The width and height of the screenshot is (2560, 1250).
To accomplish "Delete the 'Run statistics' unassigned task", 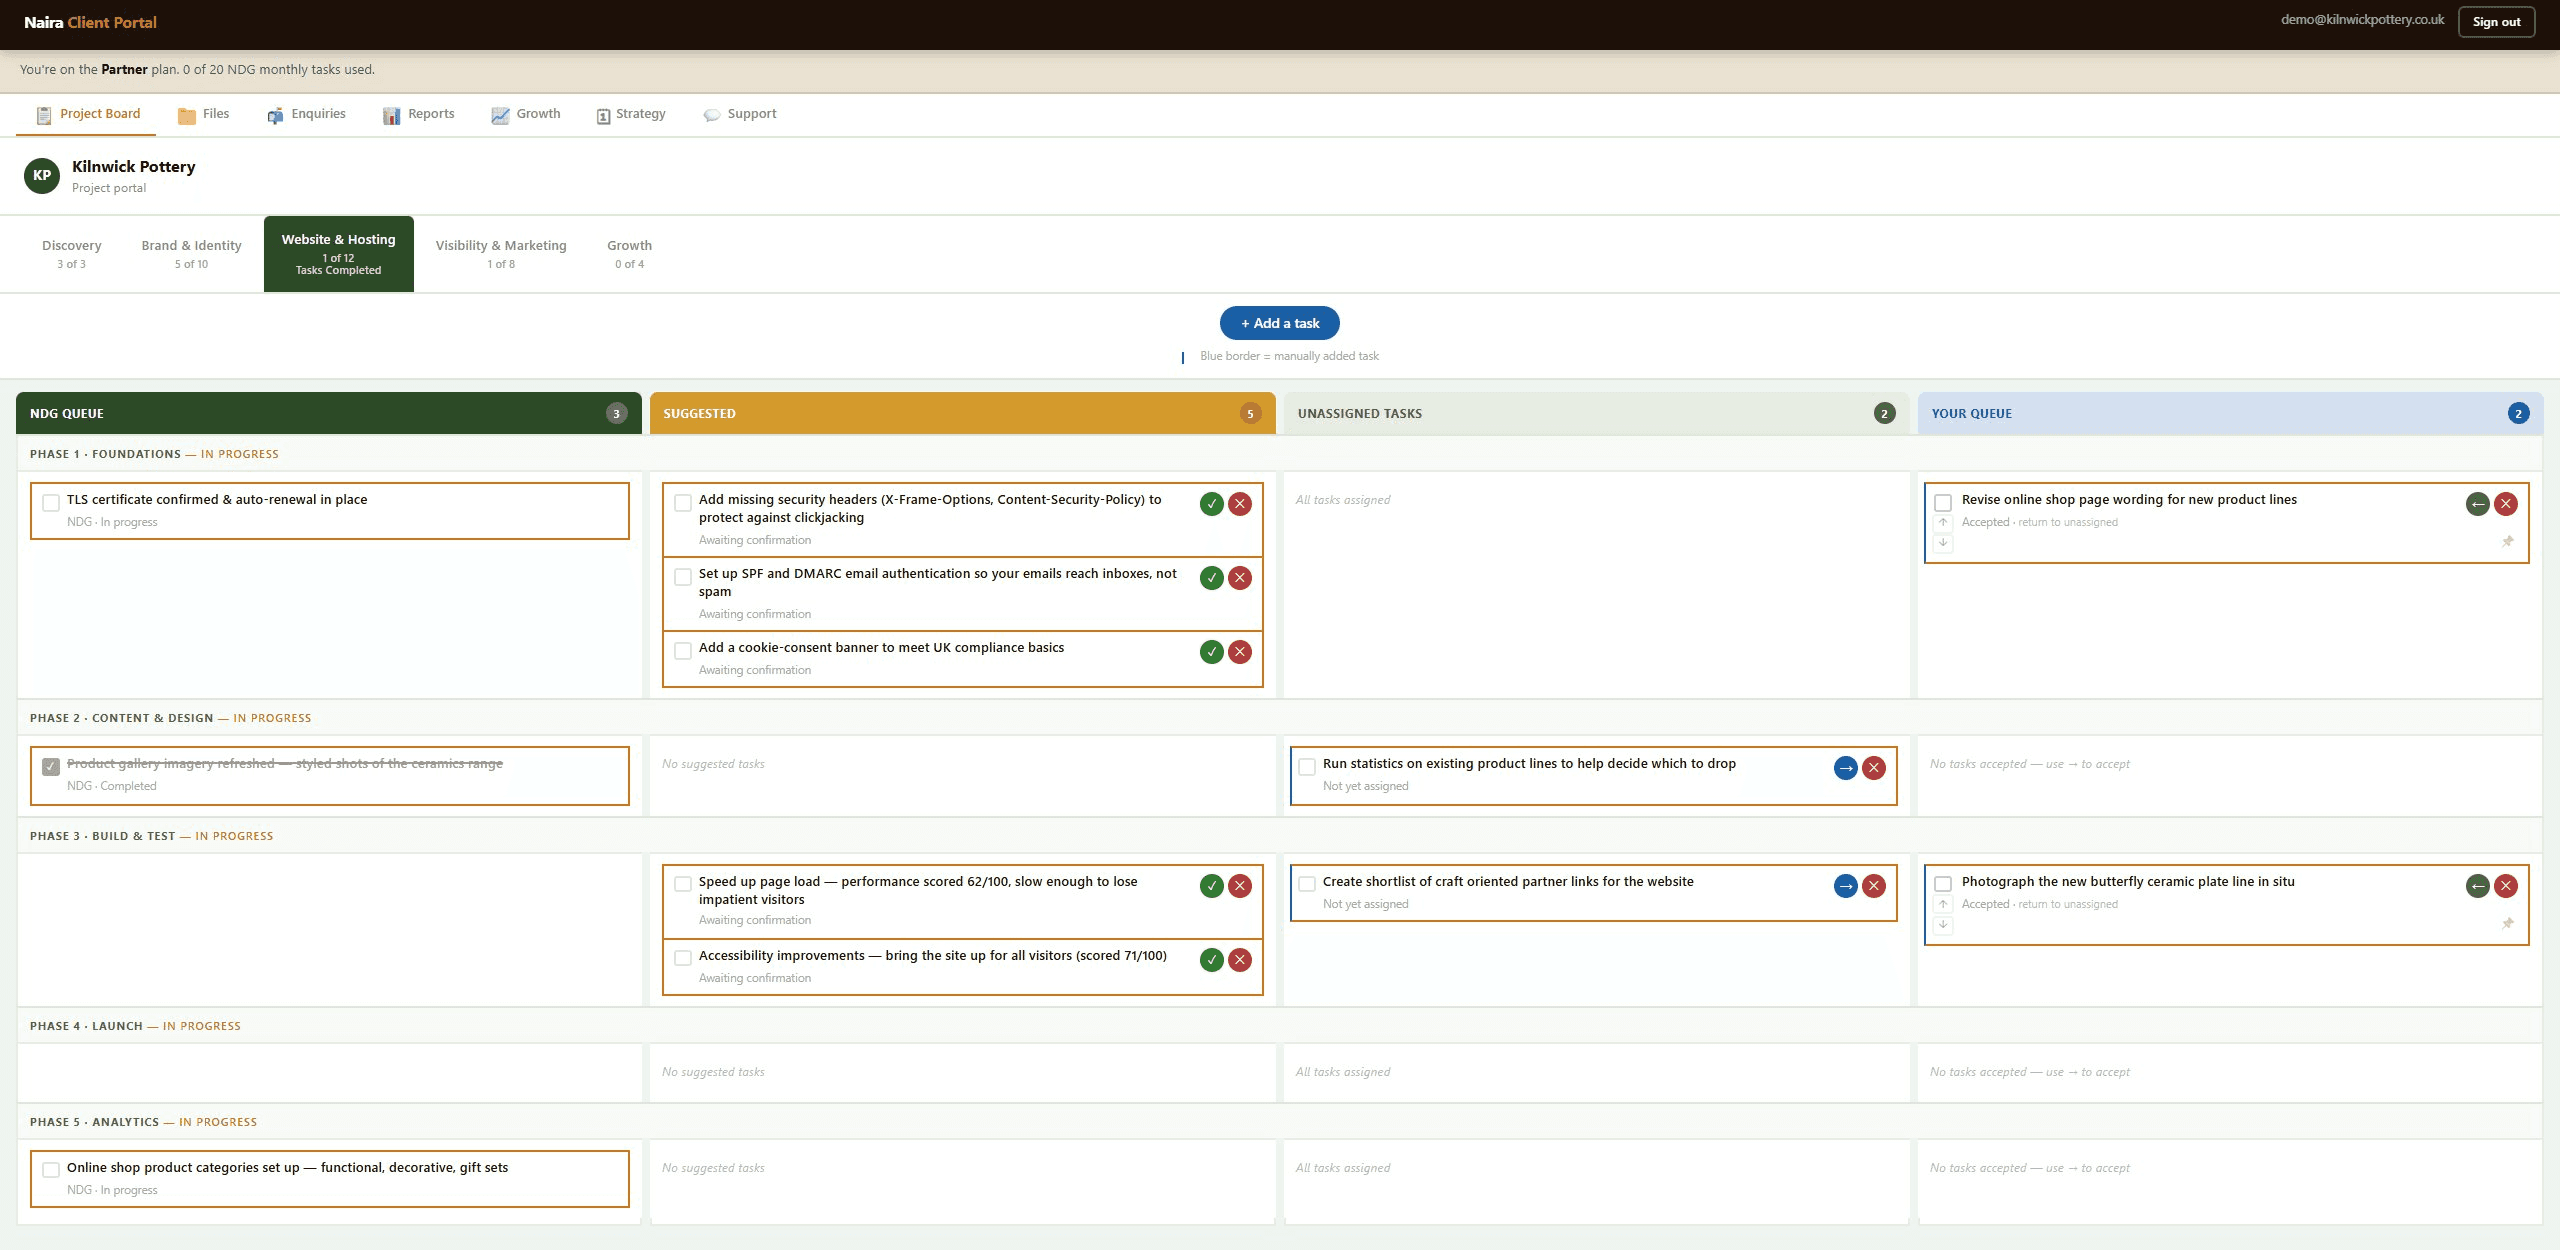I will click(x=1874, y=768).
